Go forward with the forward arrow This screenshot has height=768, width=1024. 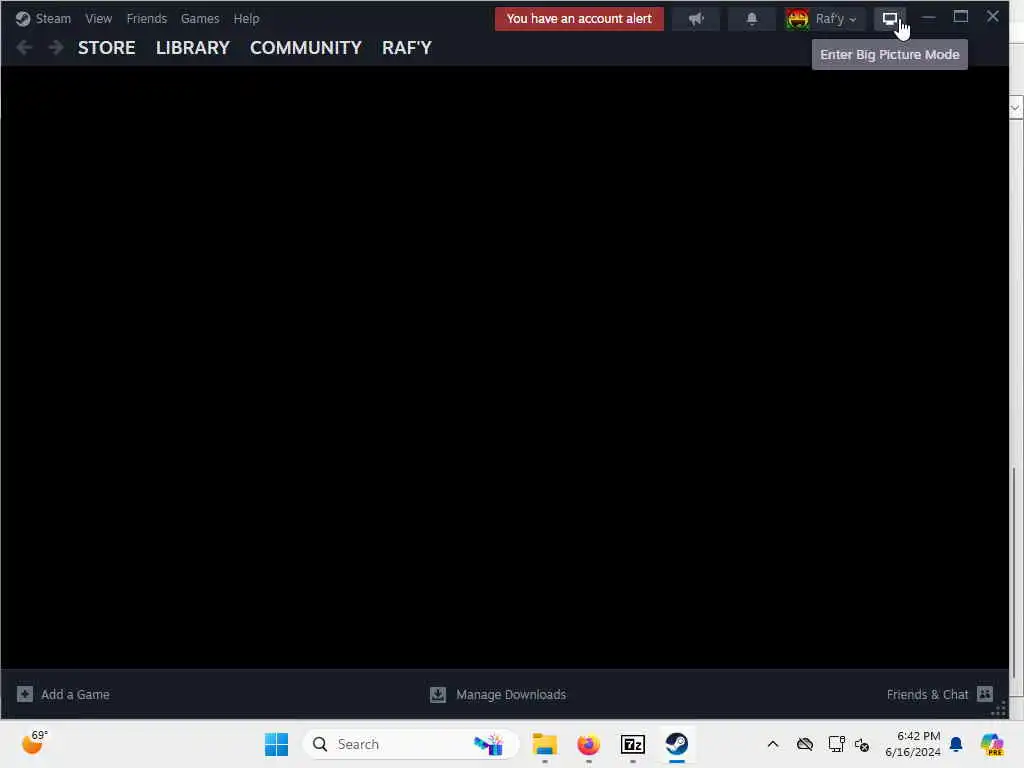(x=56, y=48)
